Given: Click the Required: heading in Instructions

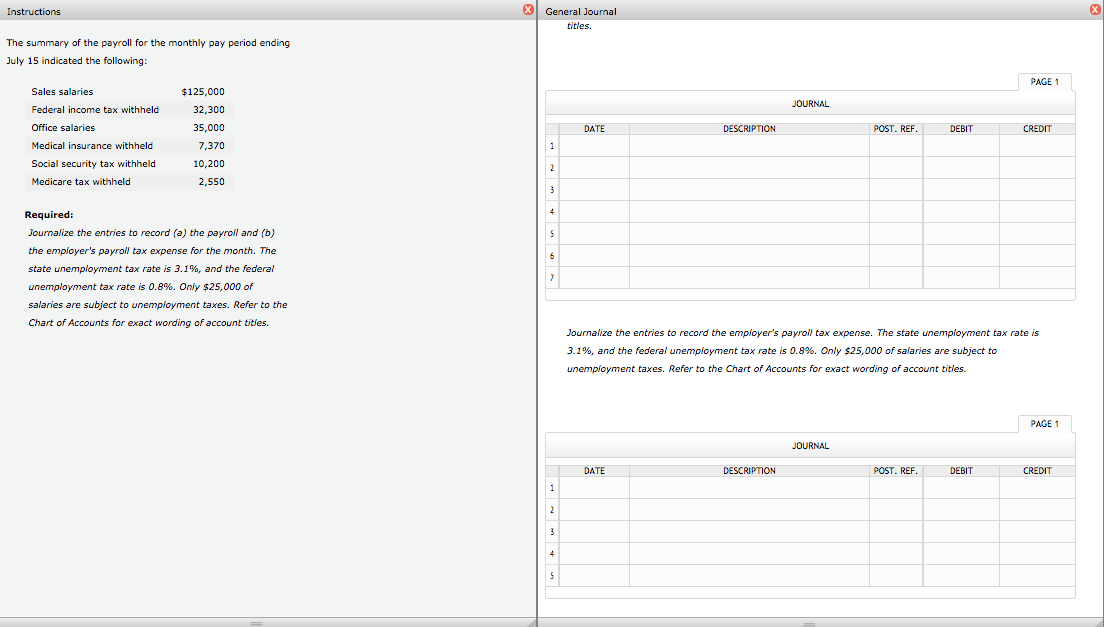Looking at the screenshot, I should click(x=49, y=215).
